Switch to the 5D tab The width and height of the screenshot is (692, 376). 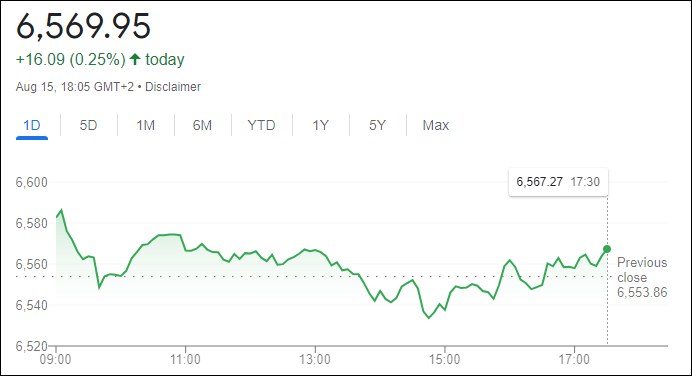pos(88,126)
